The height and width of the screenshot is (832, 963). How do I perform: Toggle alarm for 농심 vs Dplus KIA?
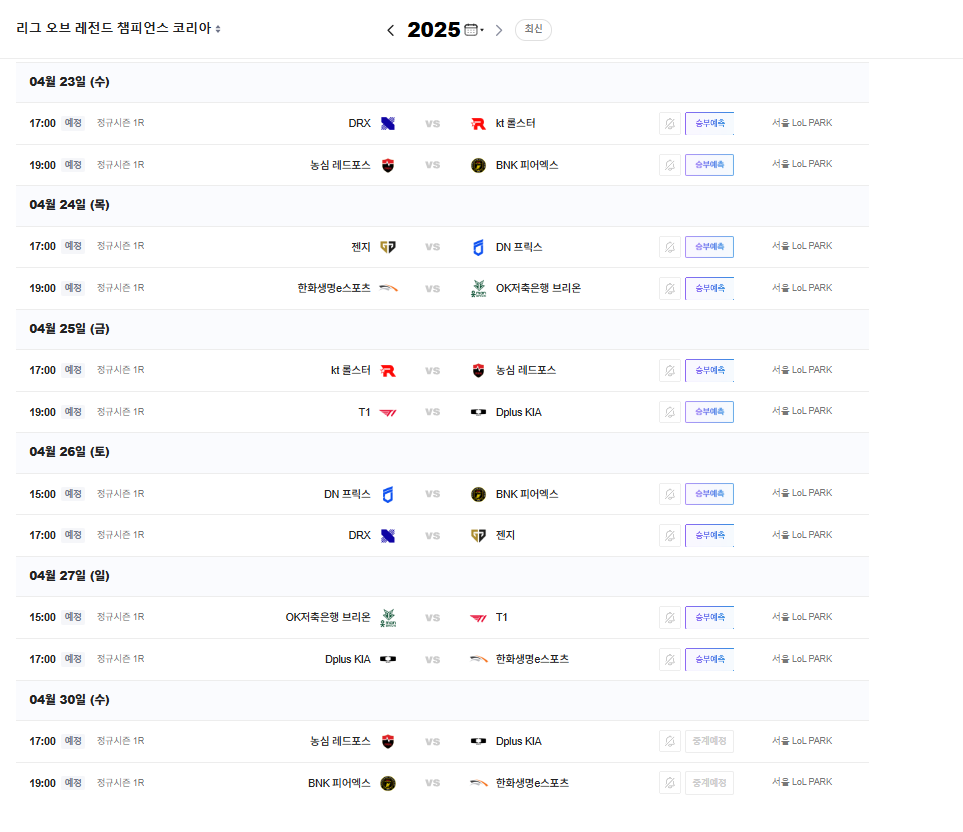[x=670, y=741]
